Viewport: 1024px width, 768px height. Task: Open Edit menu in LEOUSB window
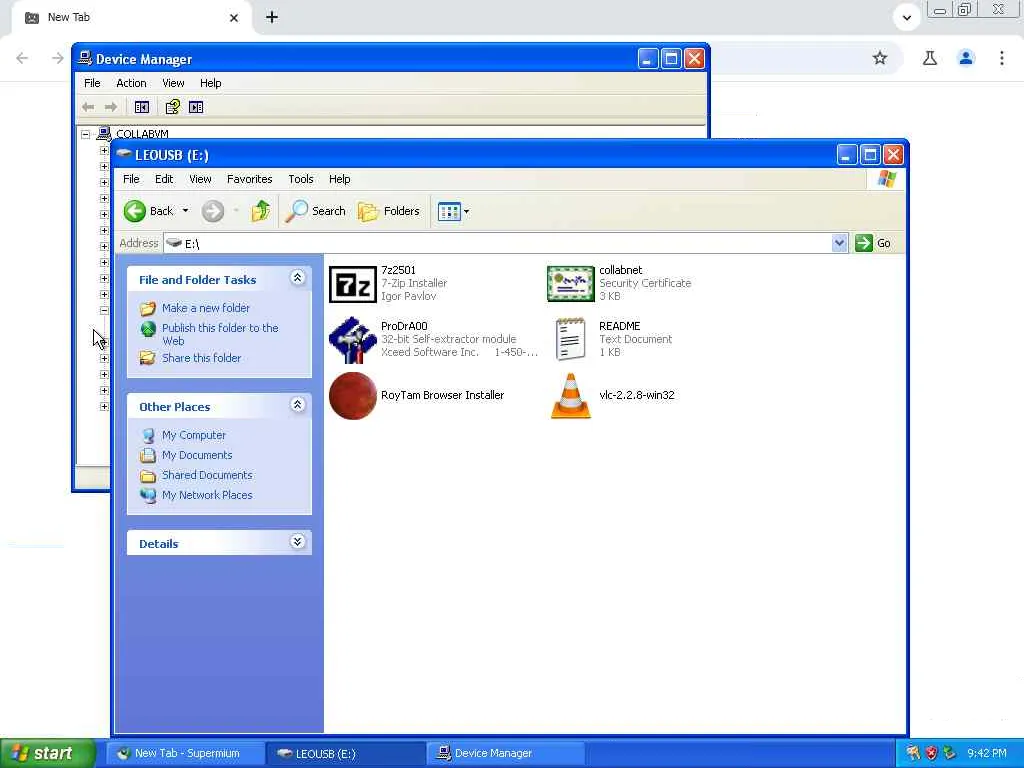164,179
